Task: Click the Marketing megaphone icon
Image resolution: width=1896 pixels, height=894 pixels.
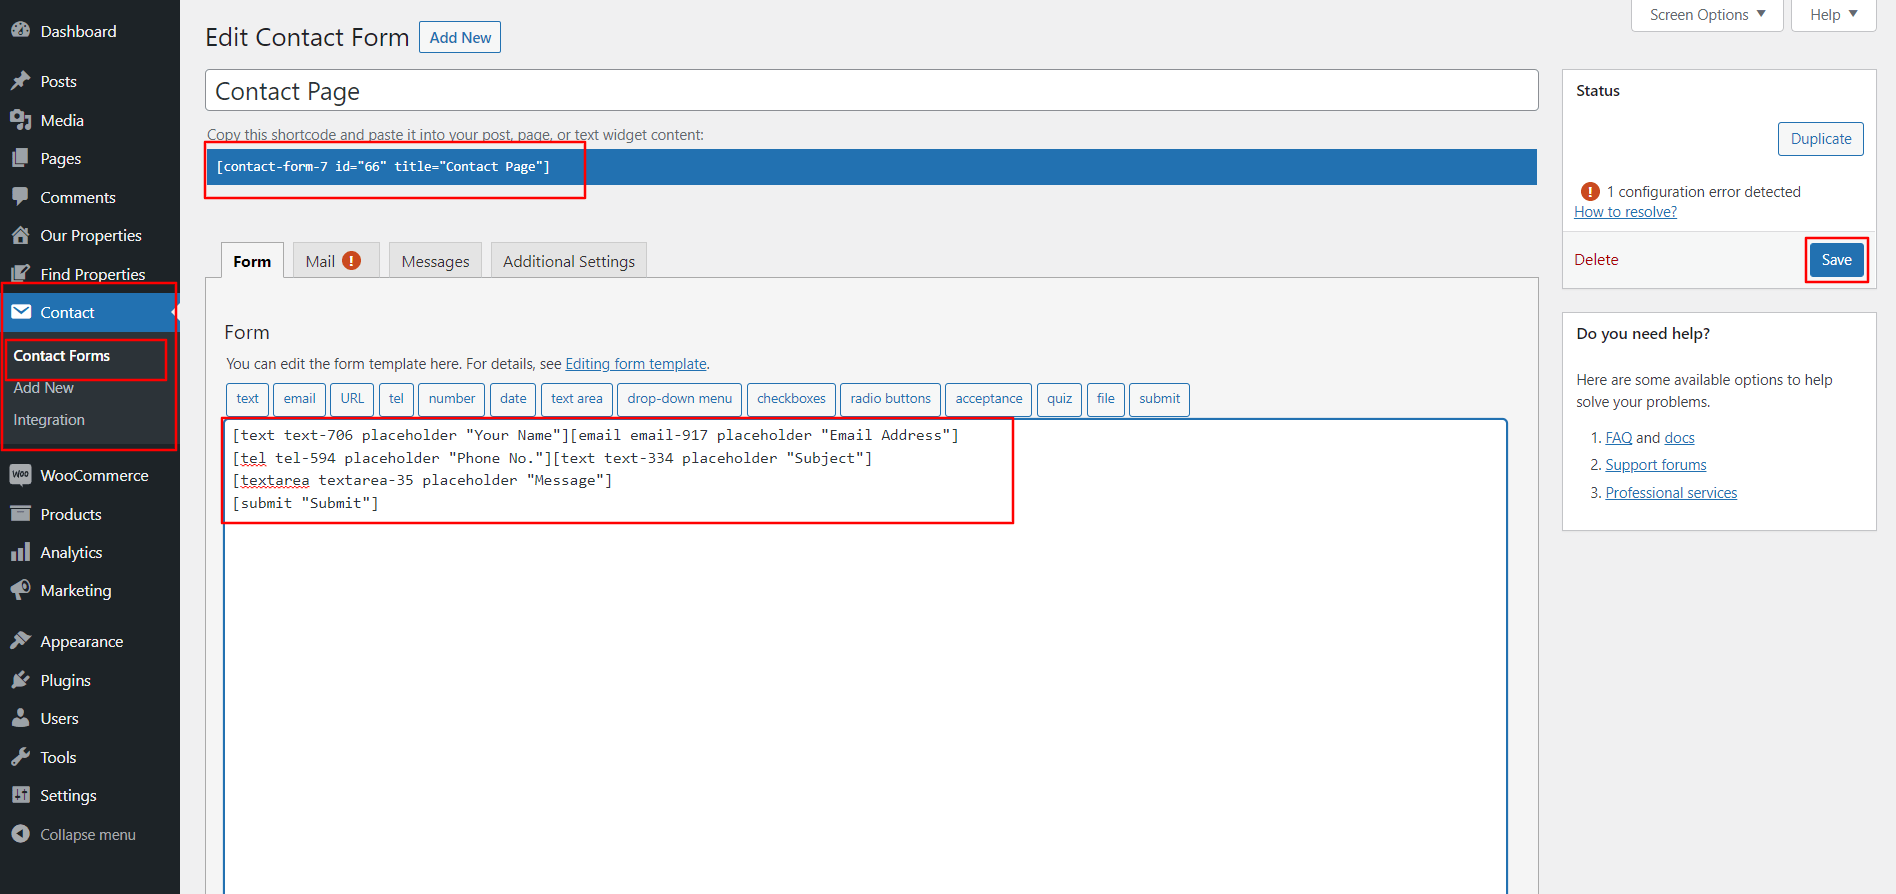Action: coord(20,590)
